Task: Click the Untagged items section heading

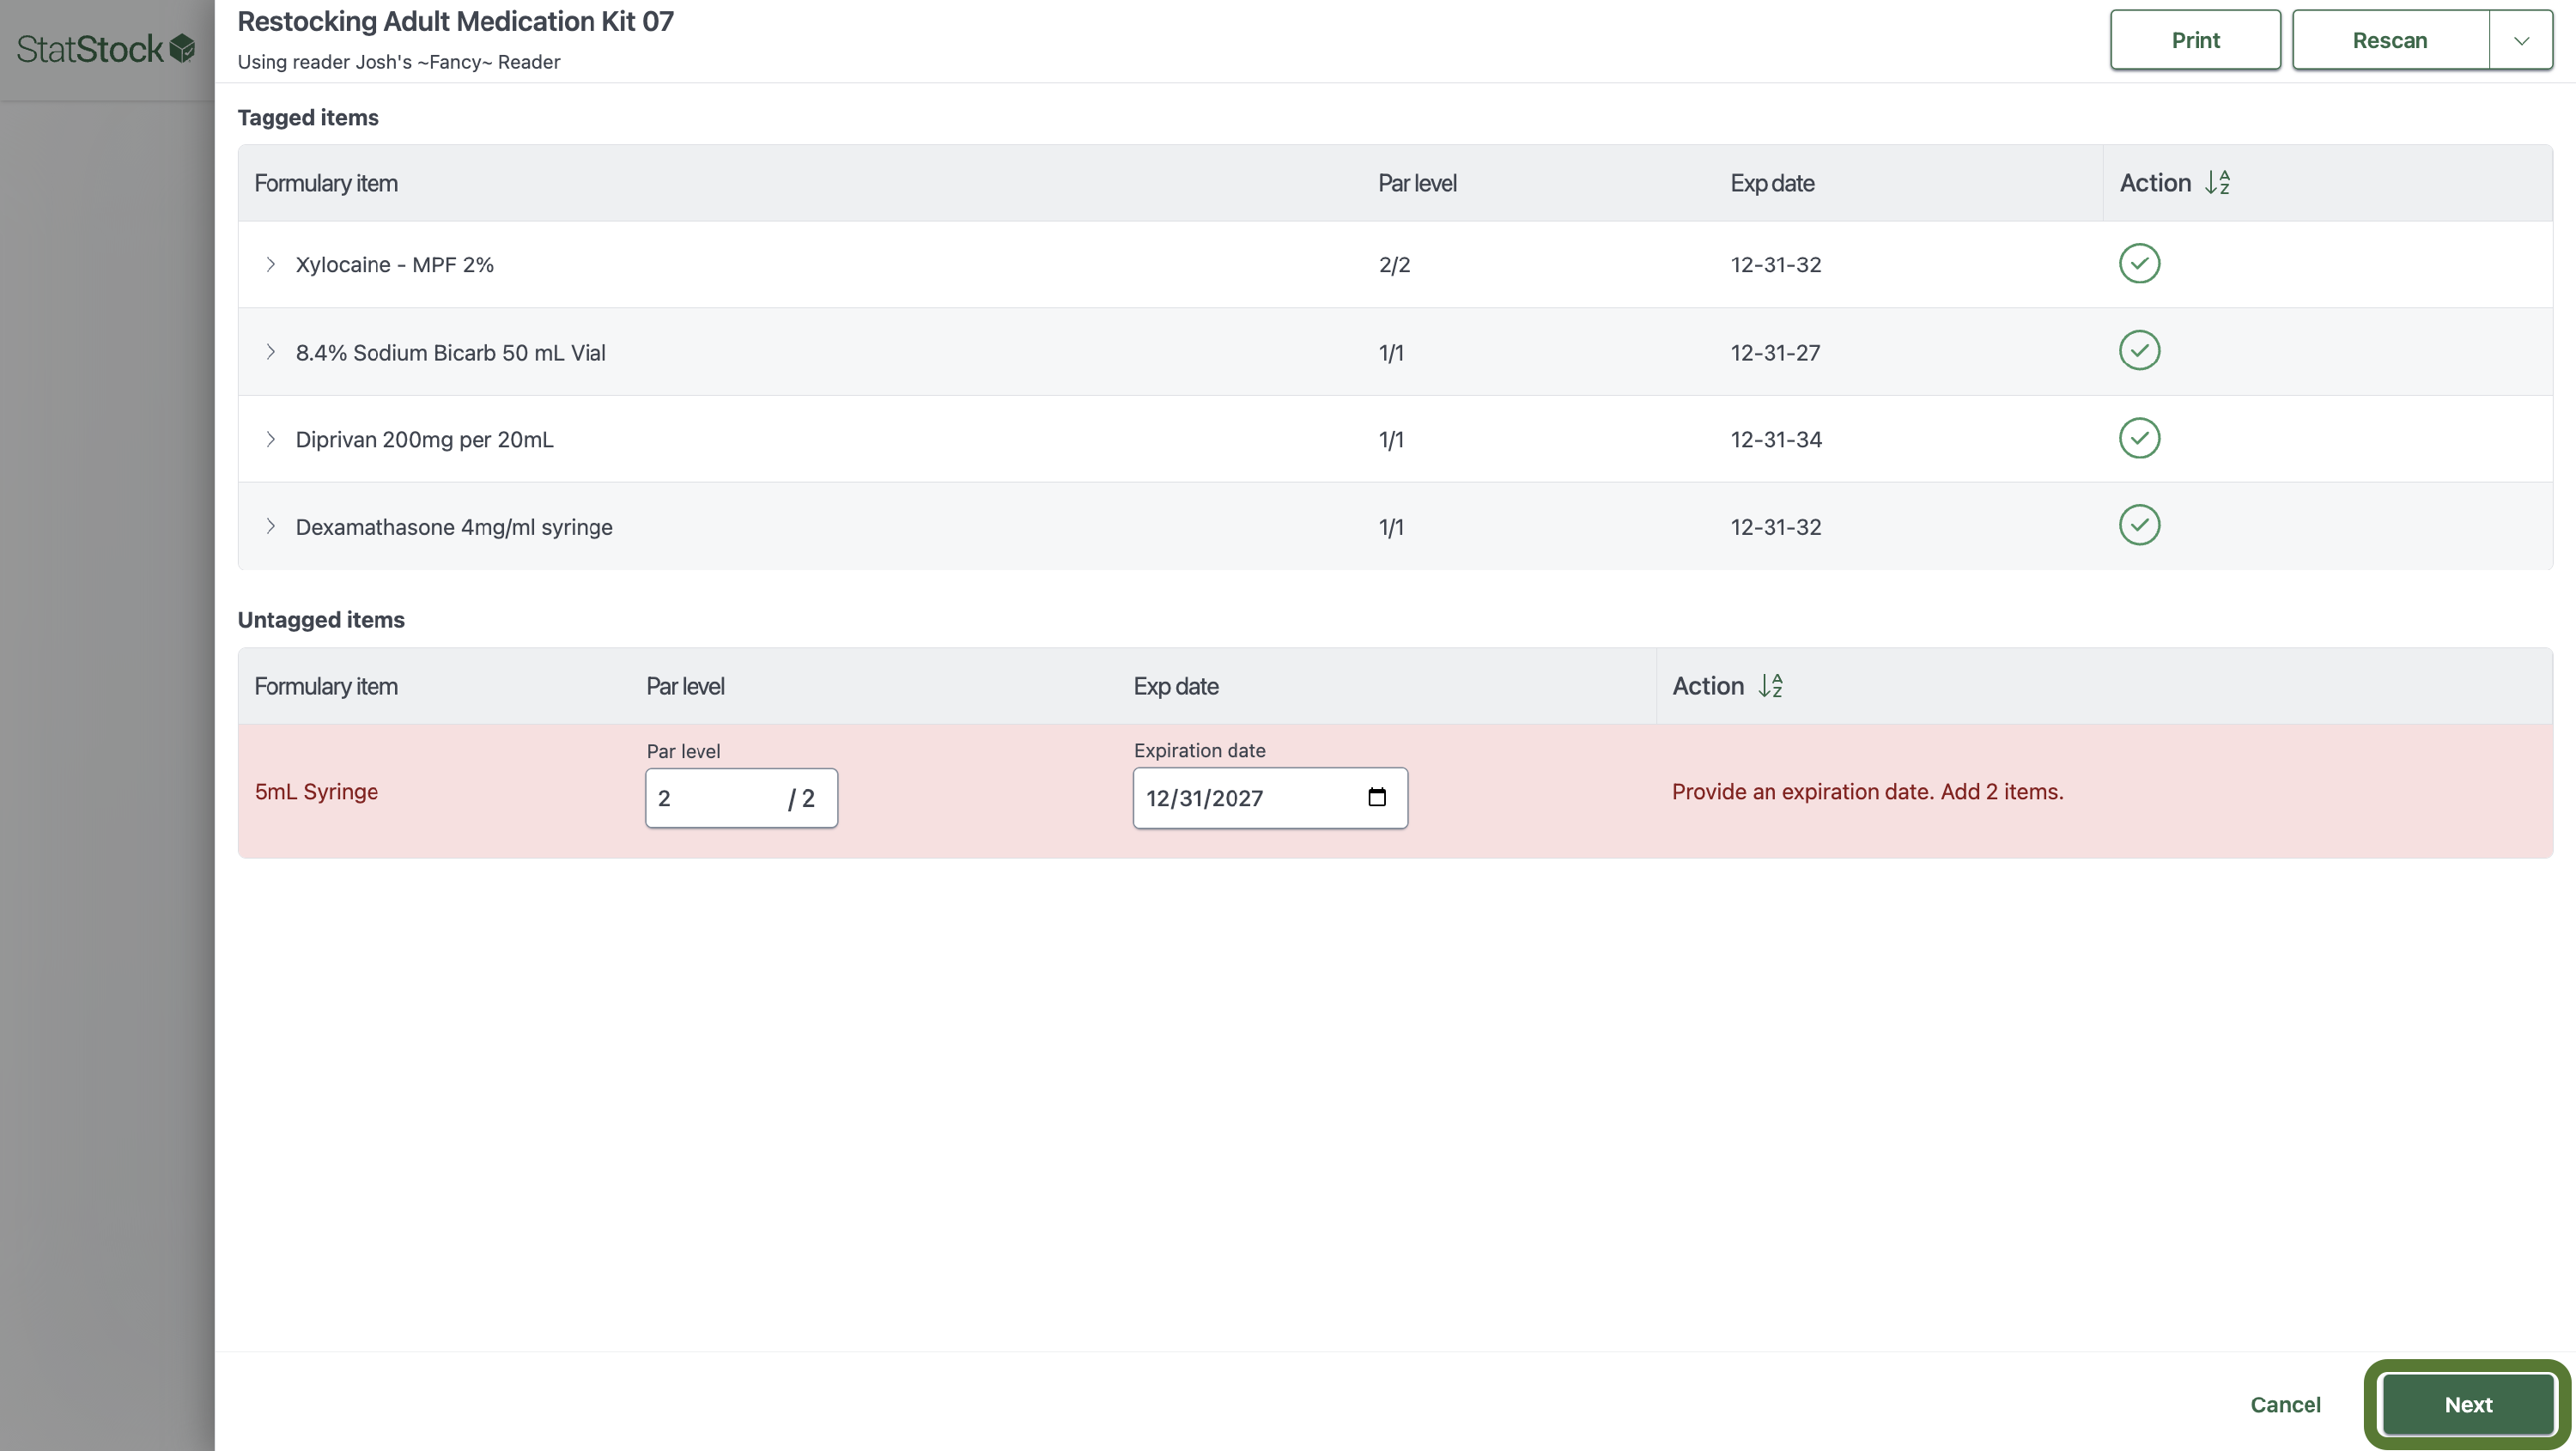Action: [321, 619]
